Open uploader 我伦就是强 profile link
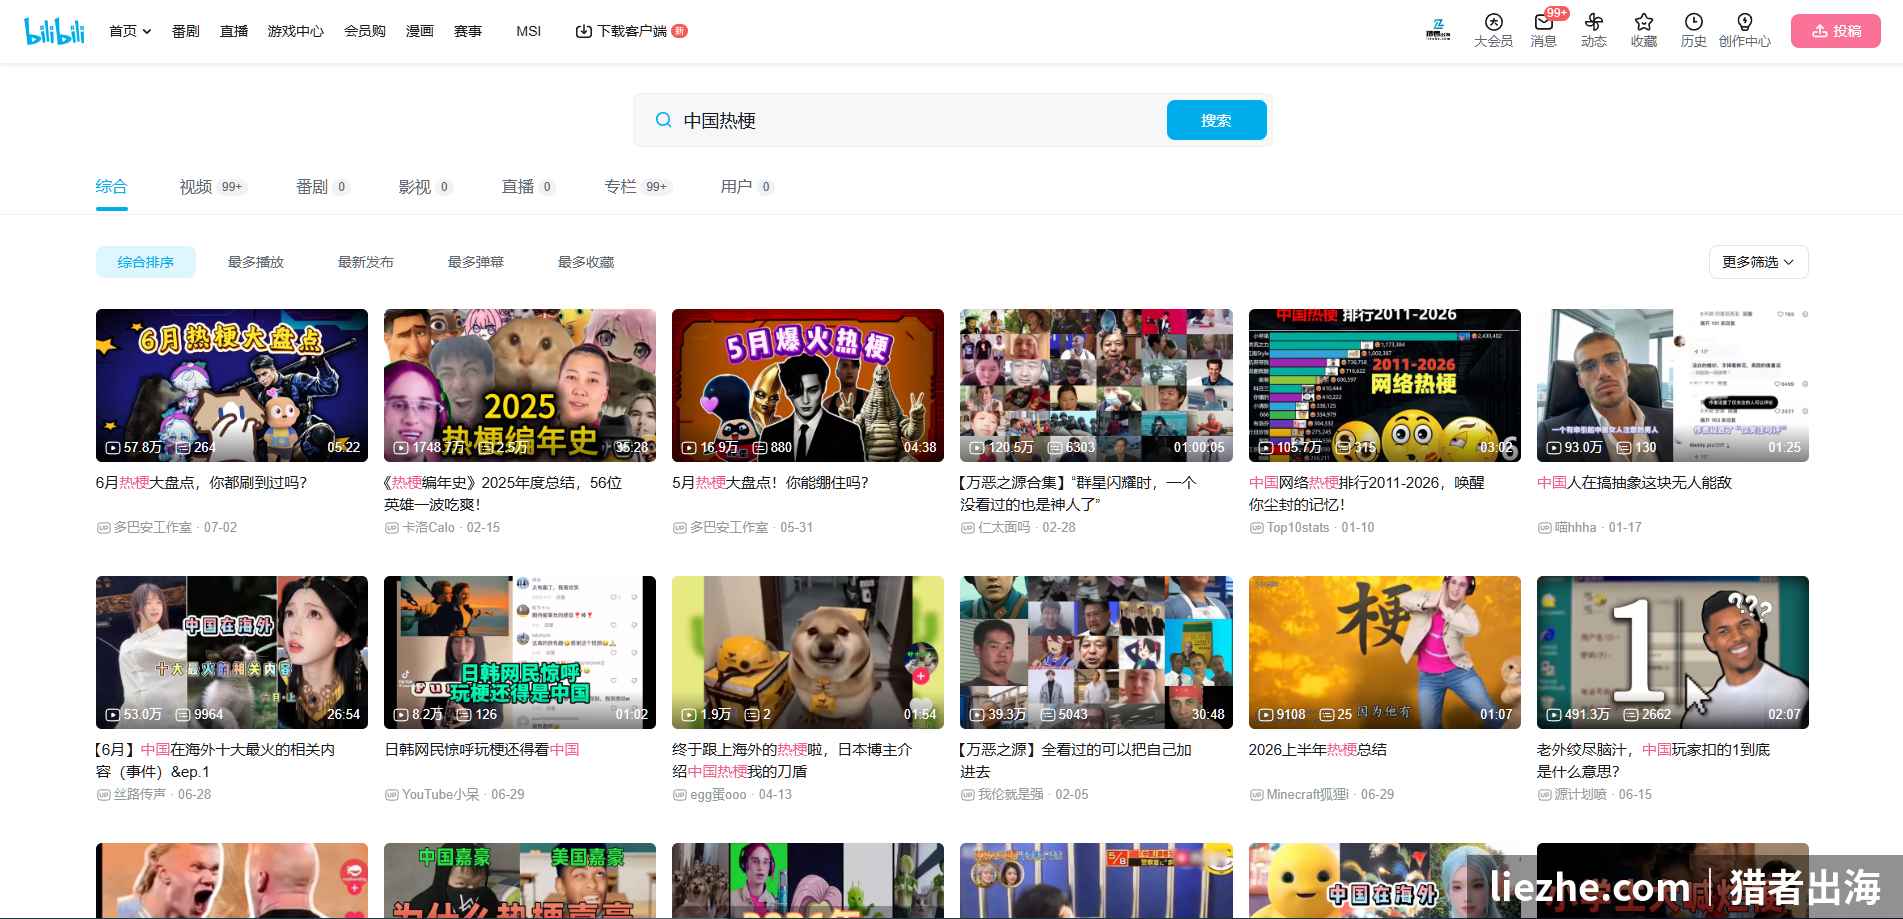 tap(1010, 794)
